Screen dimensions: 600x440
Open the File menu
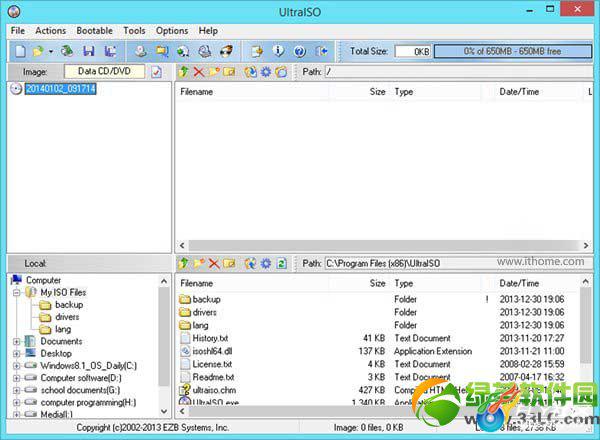(x=18, y=31)
